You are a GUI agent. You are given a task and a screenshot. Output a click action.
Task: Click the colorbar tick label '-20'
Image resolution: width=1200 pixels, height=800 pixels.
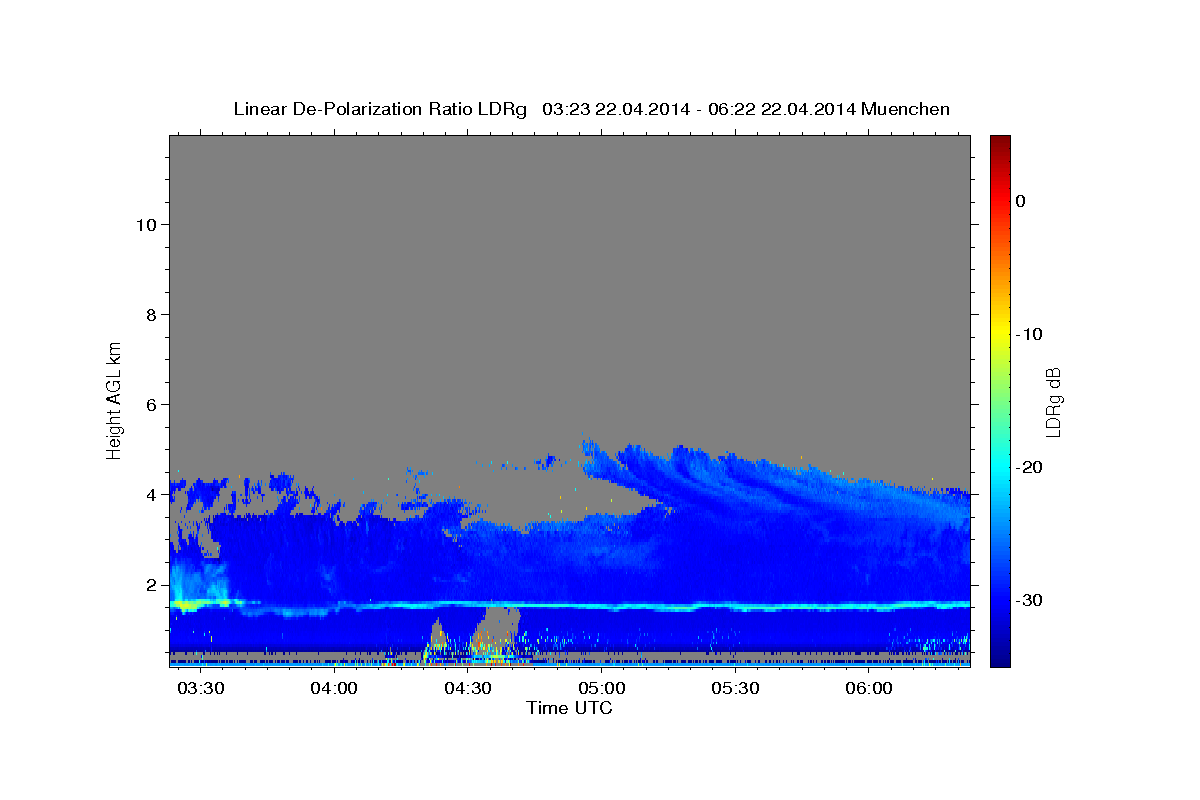coord(1029,467)
